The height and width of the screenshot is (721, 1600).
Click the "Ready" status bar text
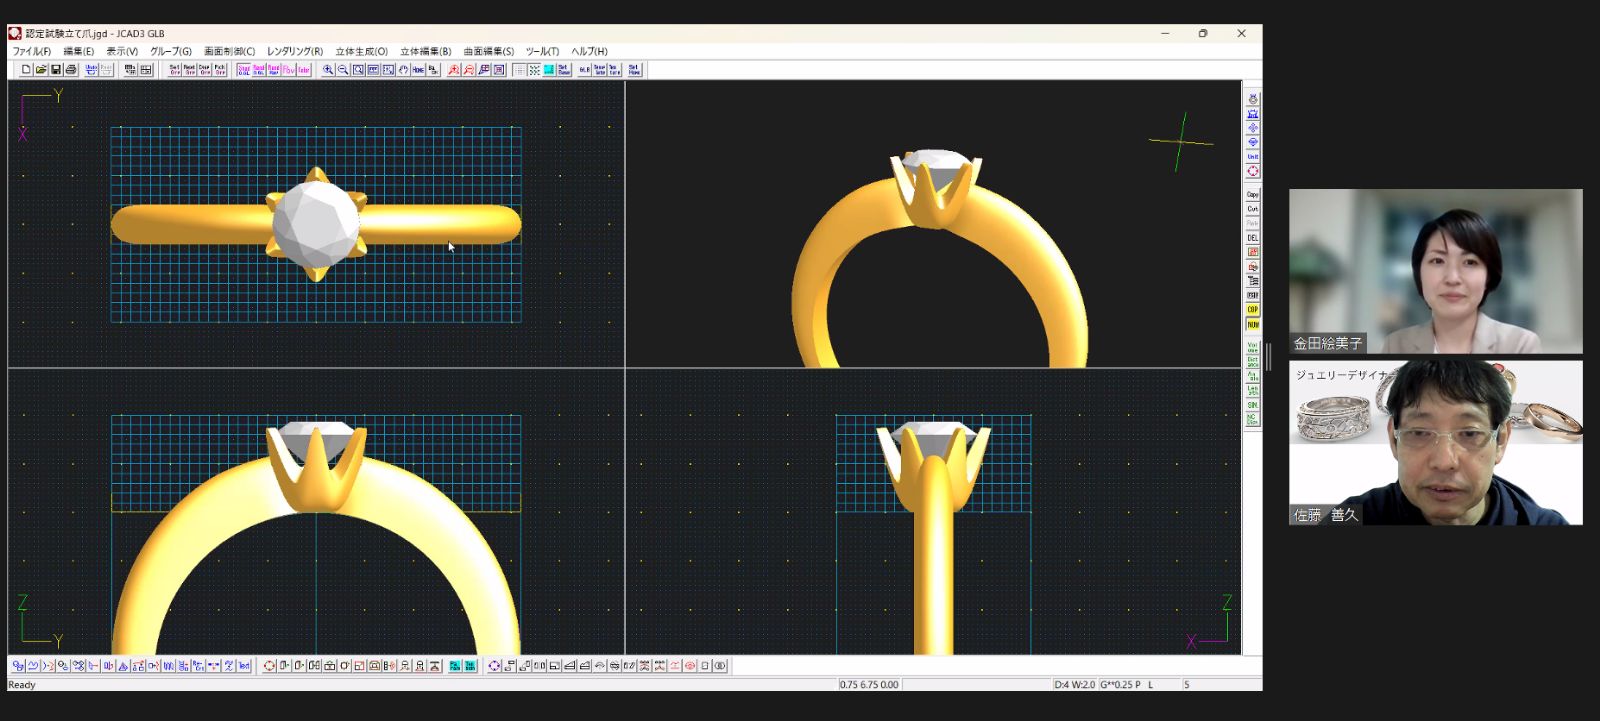(x=22, y=685)
